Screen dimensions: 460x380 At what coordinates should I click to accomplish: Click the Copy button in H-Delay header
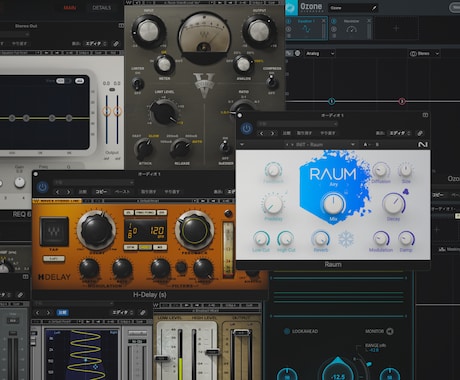[101, 192]
